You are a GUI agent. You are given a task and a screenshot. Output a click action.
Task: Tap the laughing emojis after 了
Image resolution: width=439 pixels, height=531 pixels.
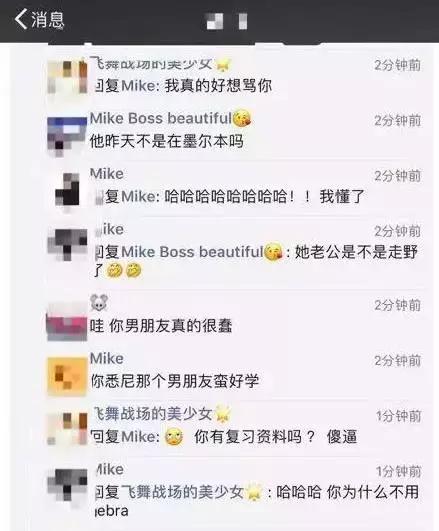pos(123,271)
